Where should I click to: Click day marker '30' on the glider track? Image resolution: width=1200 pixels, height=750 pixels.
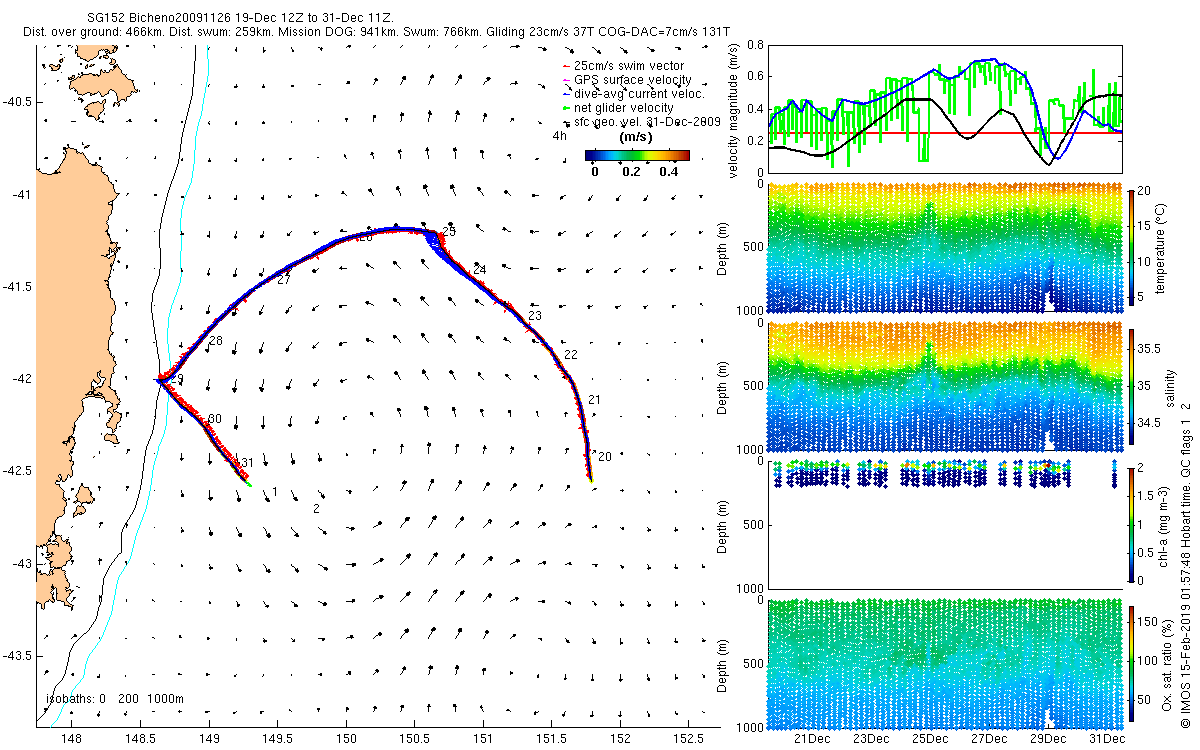[x=215, y=419]
